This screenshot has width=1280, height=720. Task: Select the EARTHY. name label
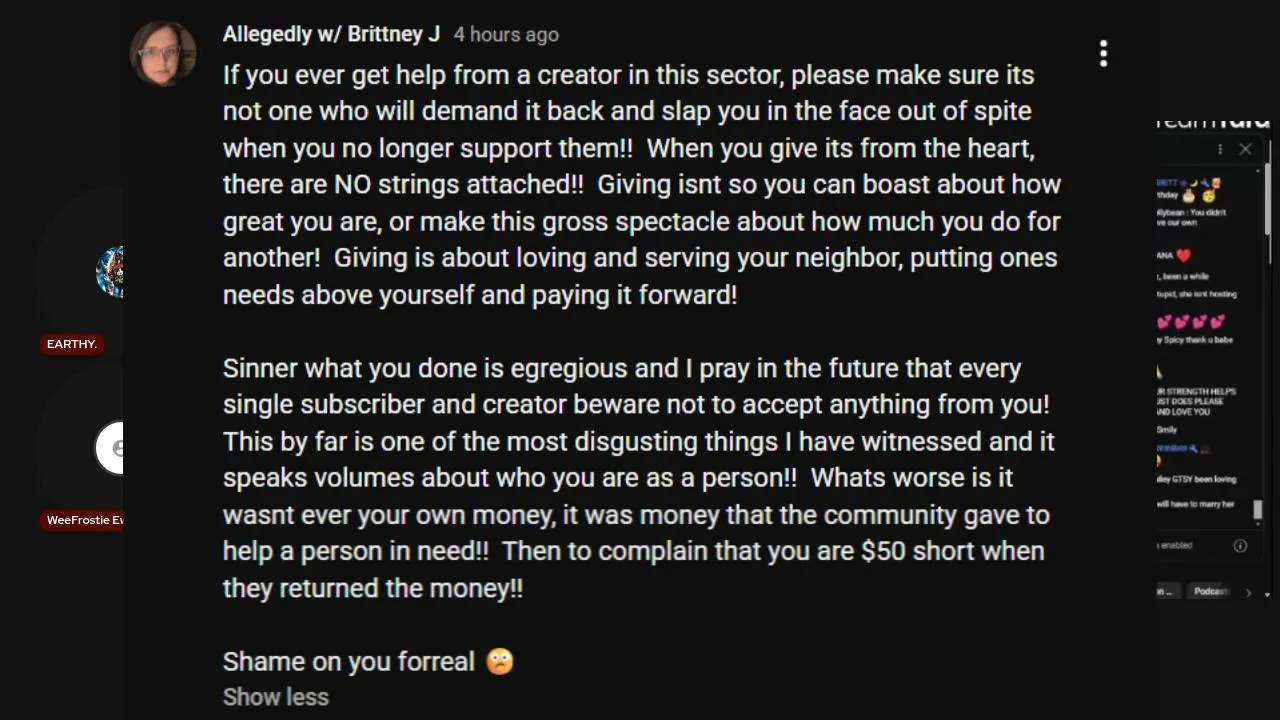tap(71, 344)
